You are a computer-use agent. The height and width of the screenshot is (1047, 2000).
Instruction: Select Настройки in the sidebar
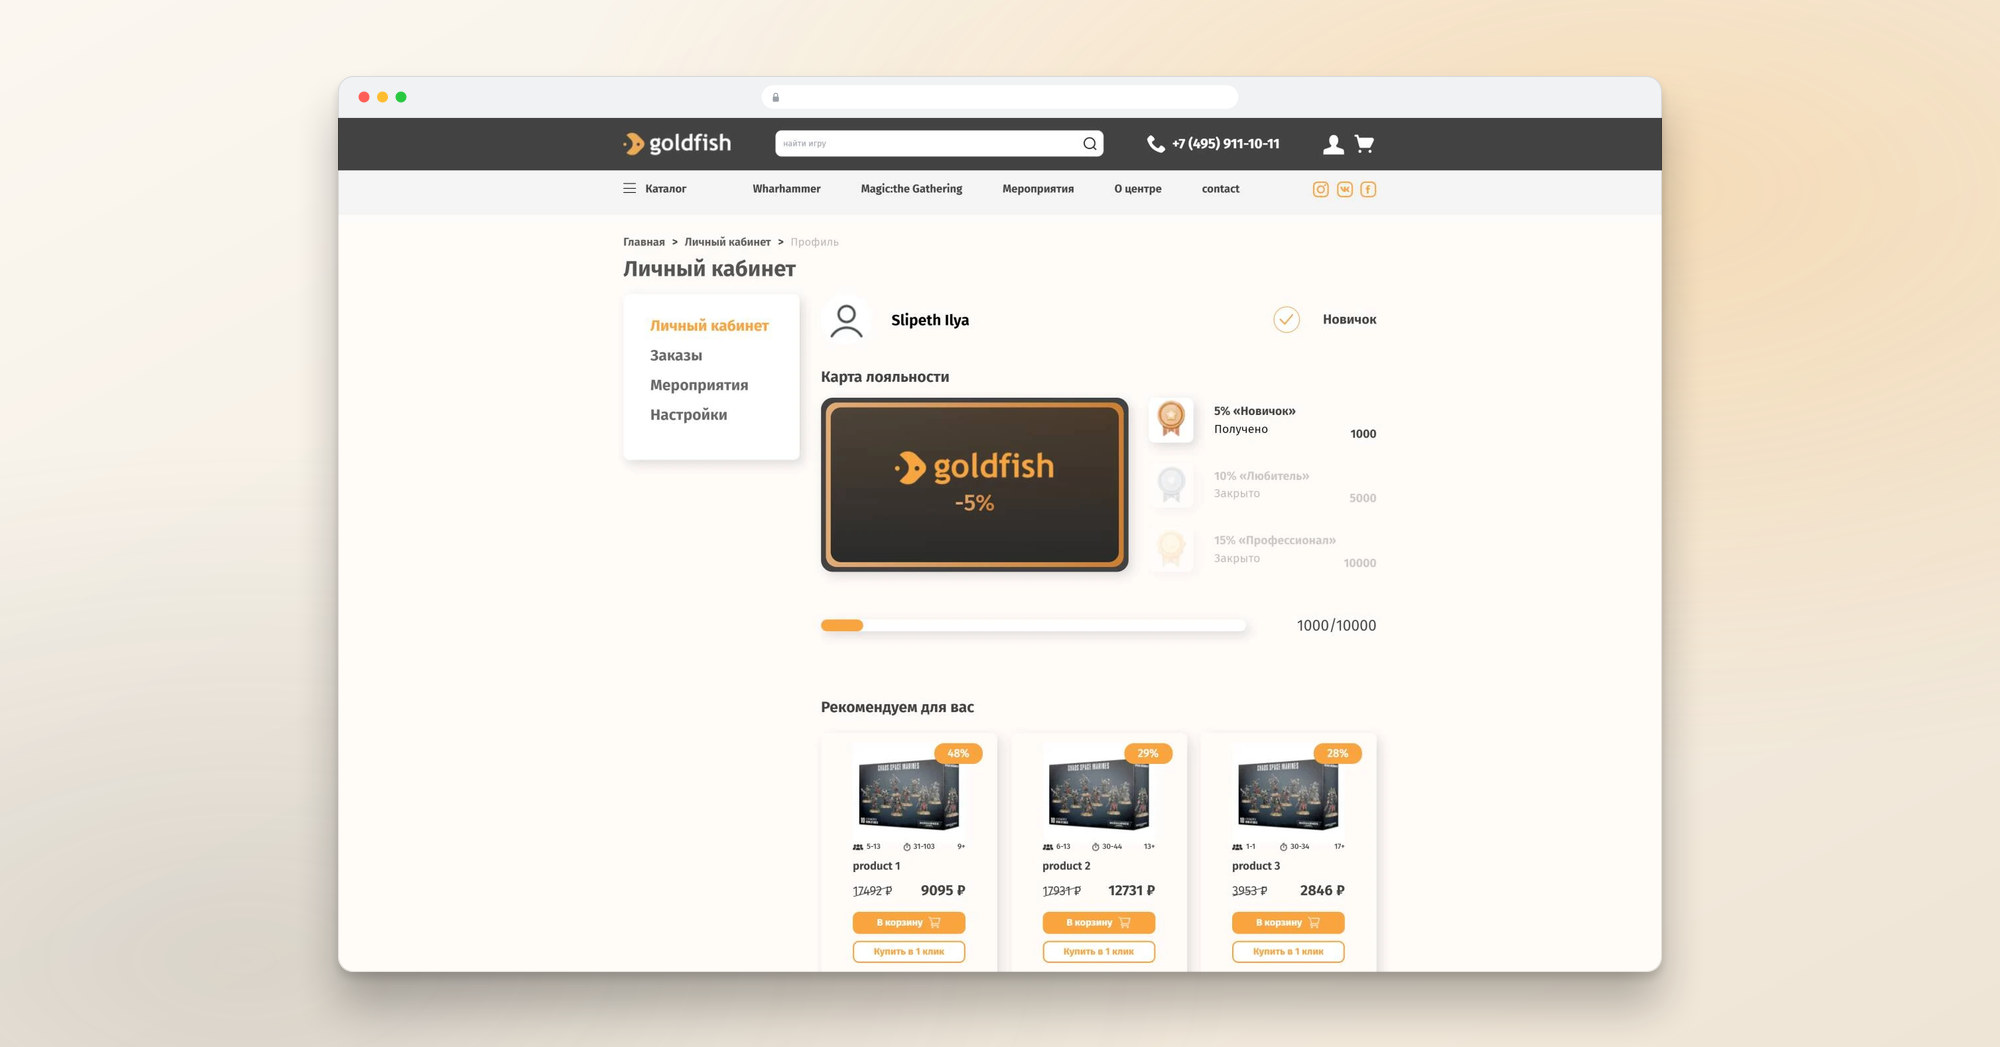point(688,415)
